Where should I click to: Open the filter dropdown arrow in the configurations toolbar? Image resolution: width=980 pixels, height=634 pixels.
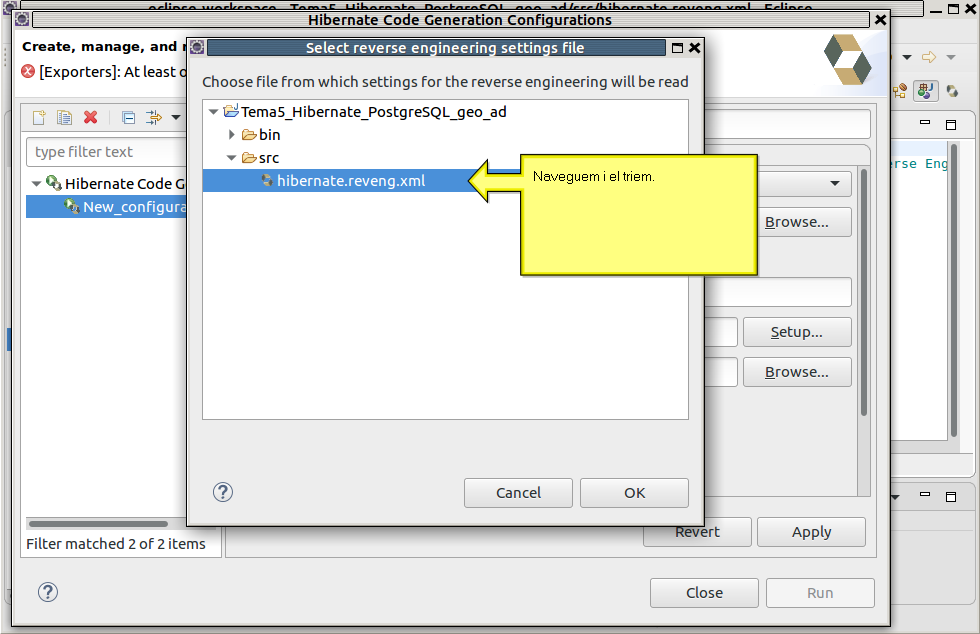176,118
